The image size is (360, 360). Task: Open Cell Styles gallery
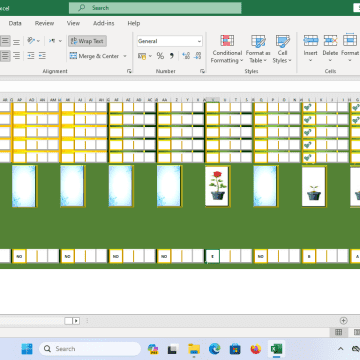282,49
